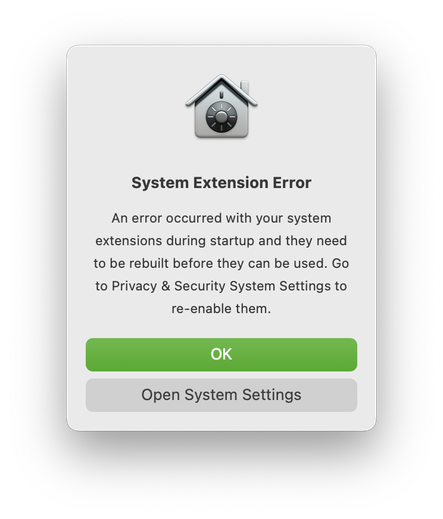Click the word Open on the gray button
The width and height of the screenshot is (443, 519).
pyautogui.click(x=161, y=395)
